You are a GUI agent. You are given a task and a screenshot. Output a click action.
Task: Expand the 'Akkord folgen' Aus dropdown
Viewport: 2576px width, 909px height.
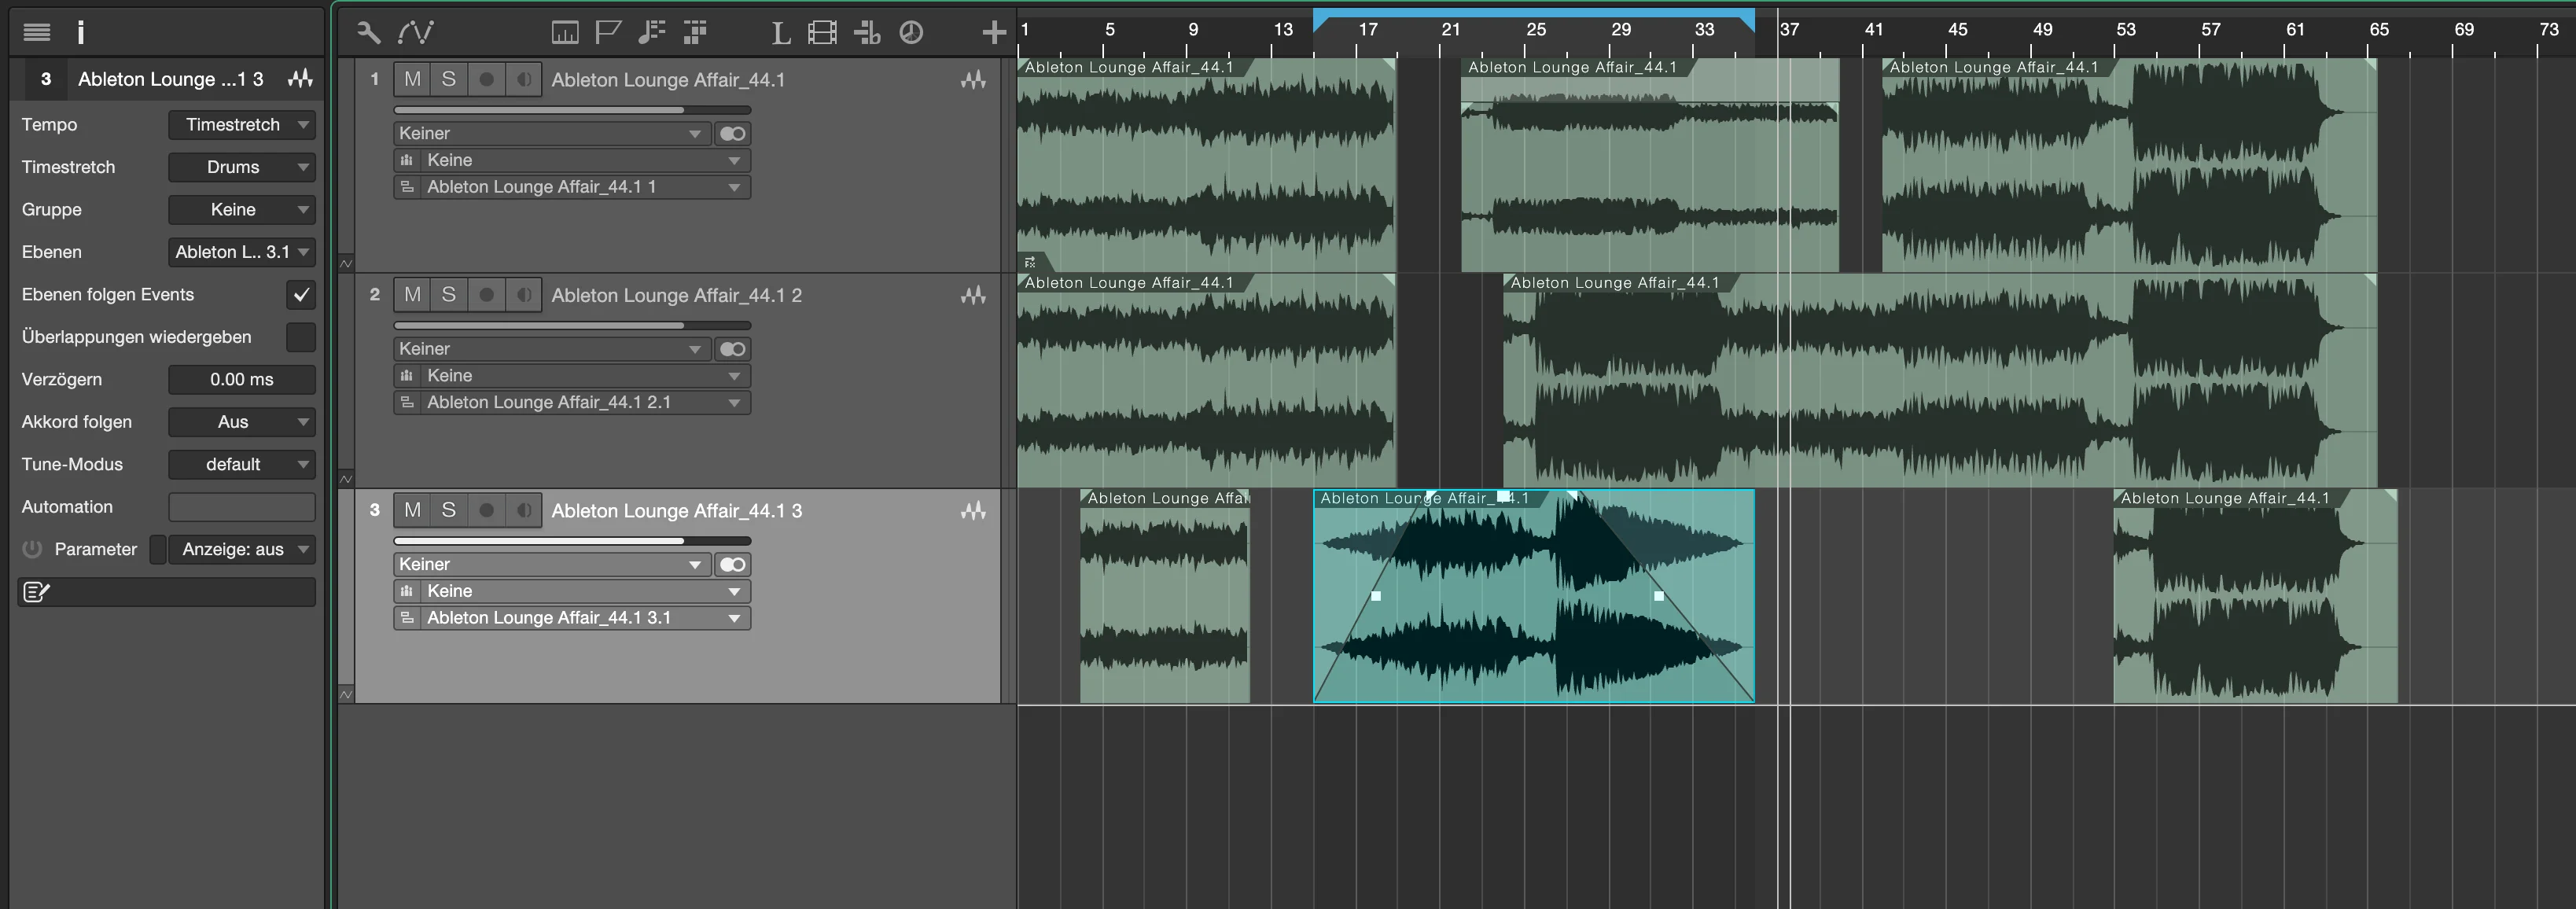click(x=242, y=422)
